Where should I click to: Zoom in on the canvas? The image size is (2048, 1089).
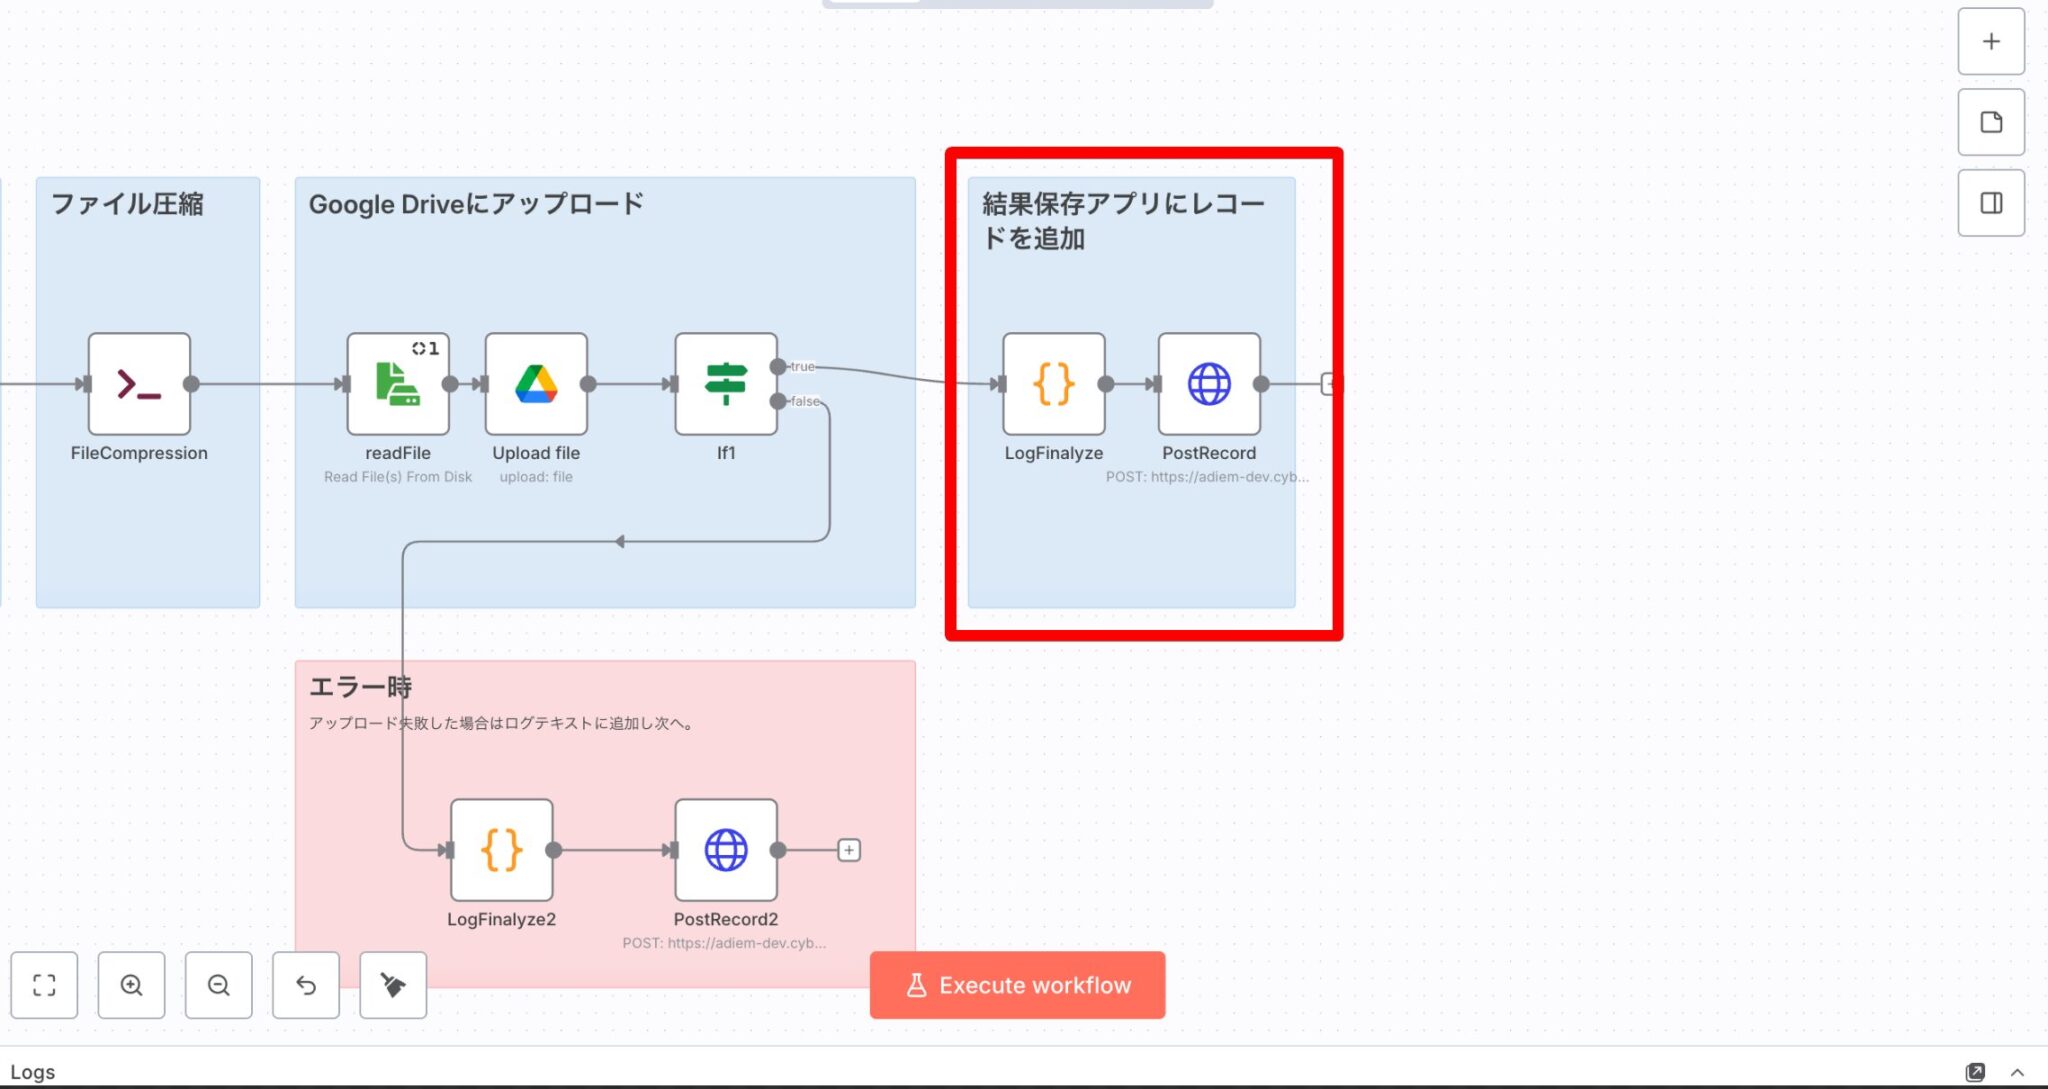click(131, 985)
